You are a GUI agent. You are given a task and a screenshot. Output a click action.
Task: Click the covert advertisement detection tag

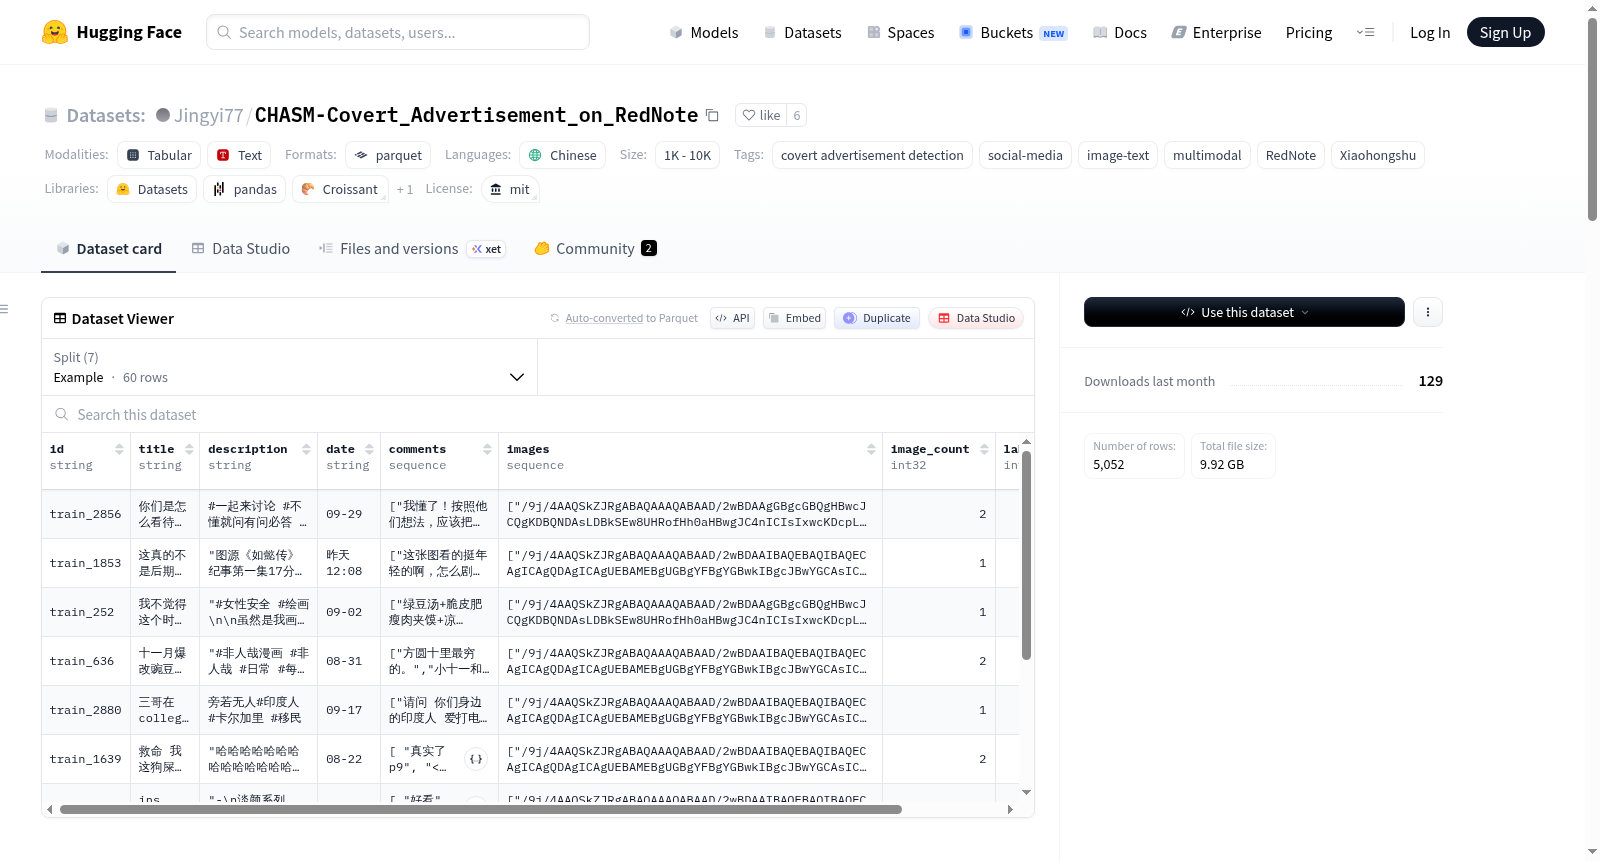[x=872, y=155]
